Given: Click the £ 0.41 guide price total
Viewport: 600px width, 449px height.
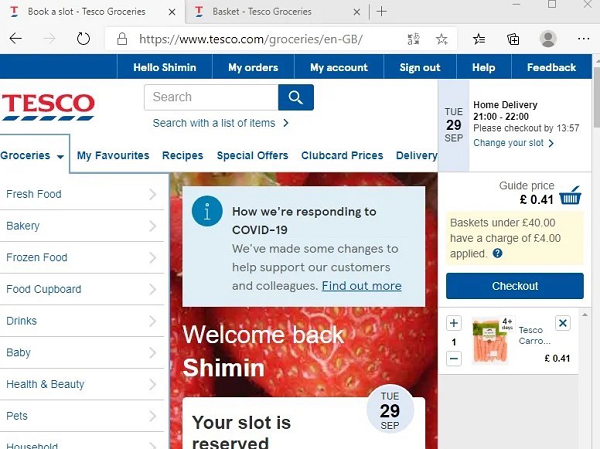Looking at the screenshot, I should [536, 199].
